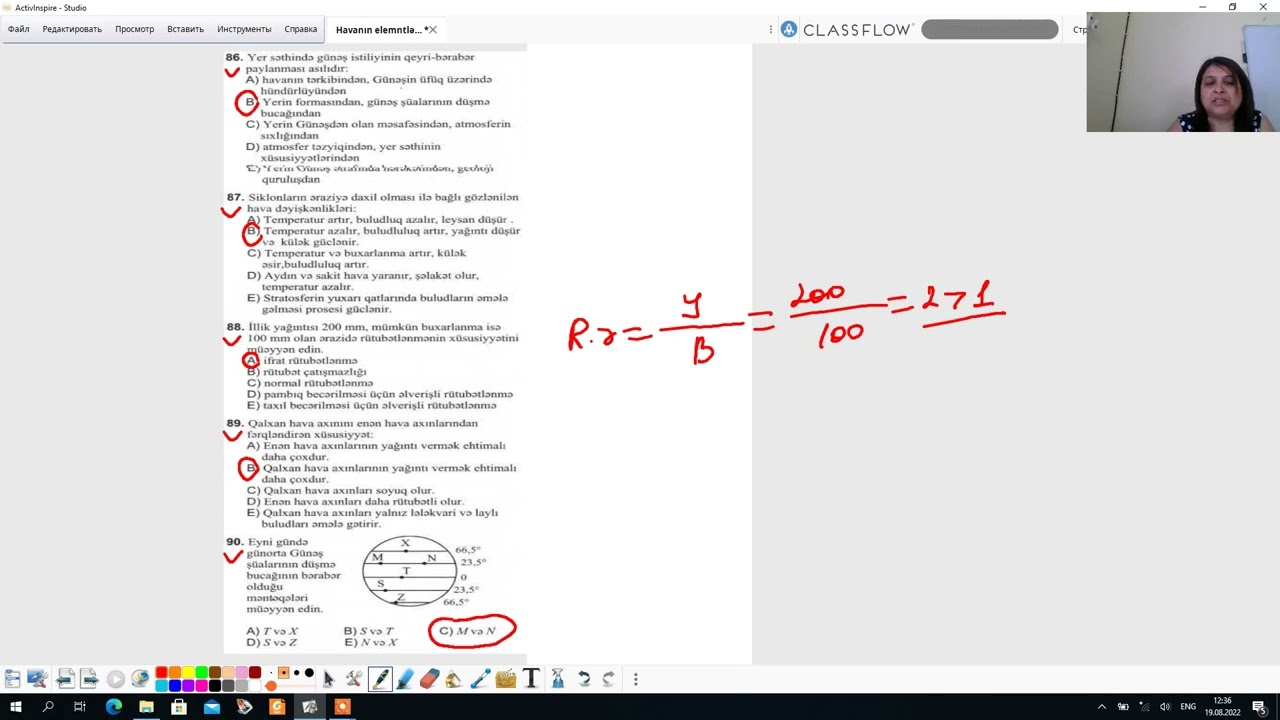The height and width of the screenshot is (720, 1280).
Task: Open the volume control in tray
Action: click(1165, 707)
